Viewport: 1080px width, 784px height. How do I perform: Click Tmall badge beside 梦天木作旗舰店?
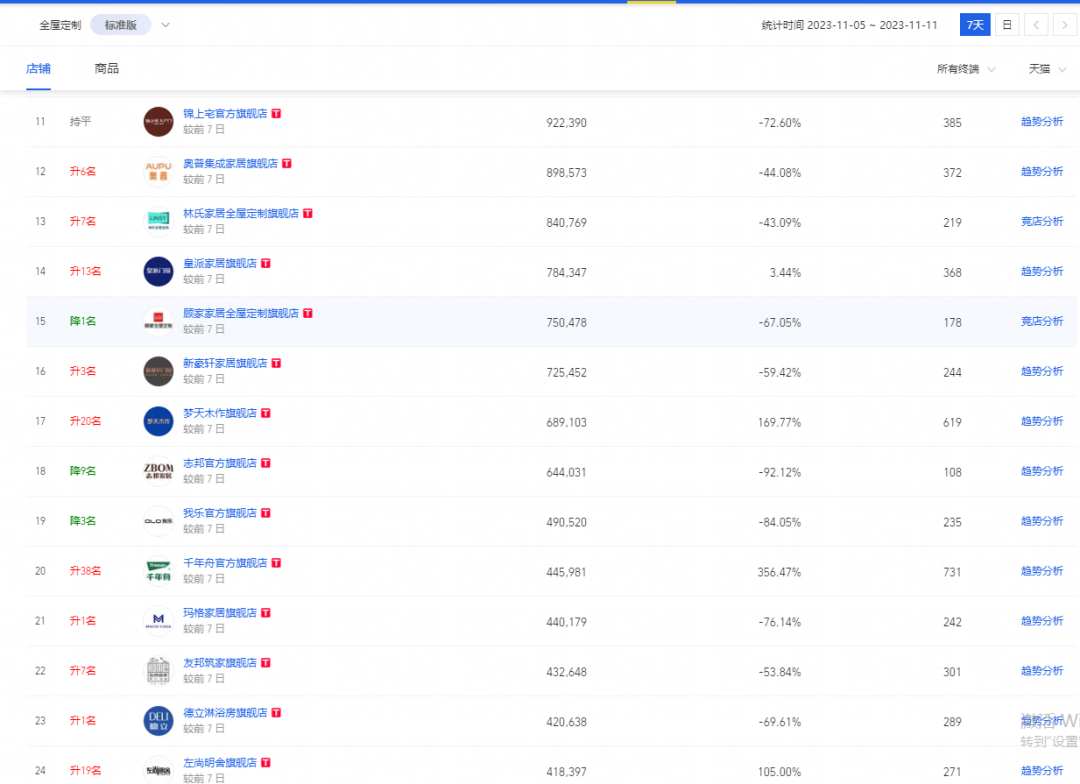(266, 413)
